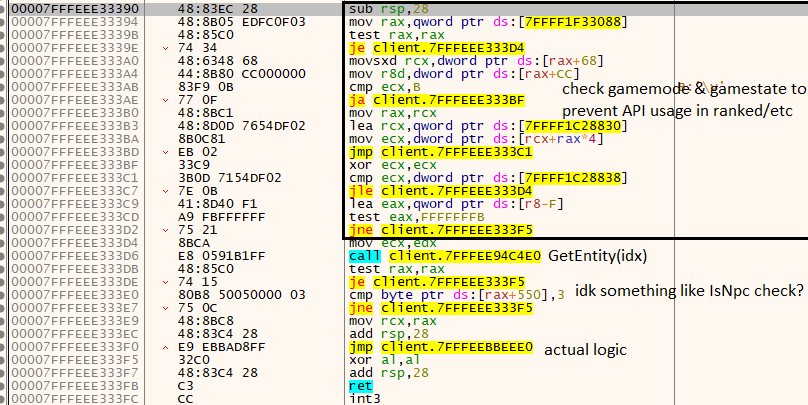Select bytes '48:8B05 EDFC0F03'

(x=242, y=22)
